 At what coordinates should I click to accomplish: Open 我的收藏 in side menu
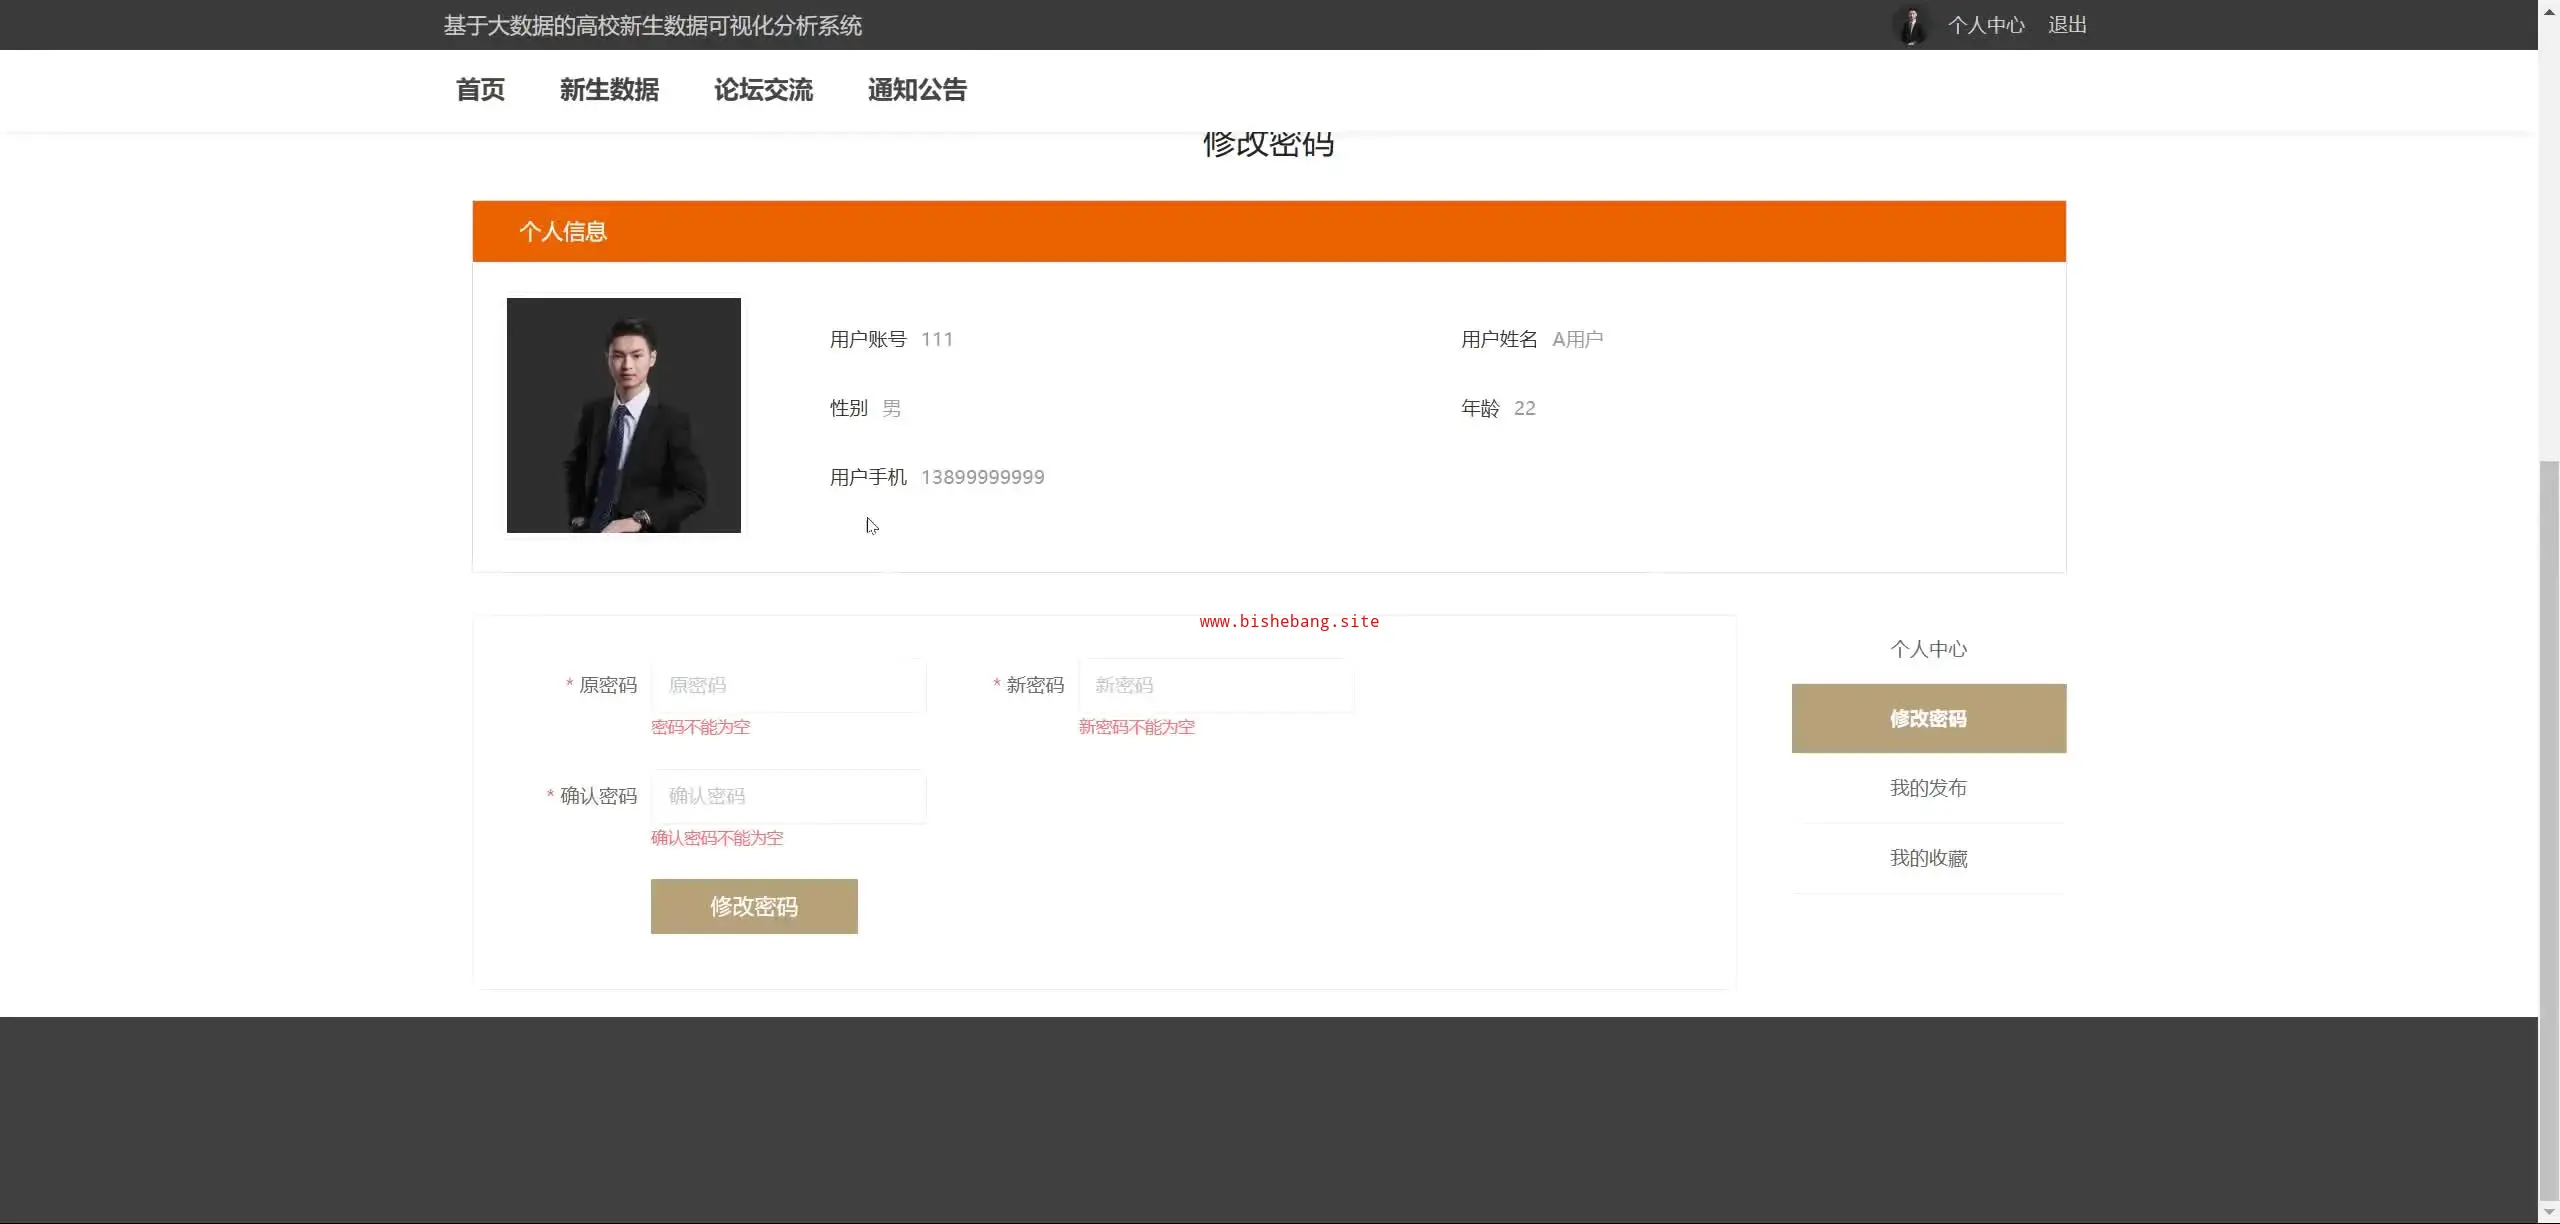pyautogui.click(x=1928, y=858)
